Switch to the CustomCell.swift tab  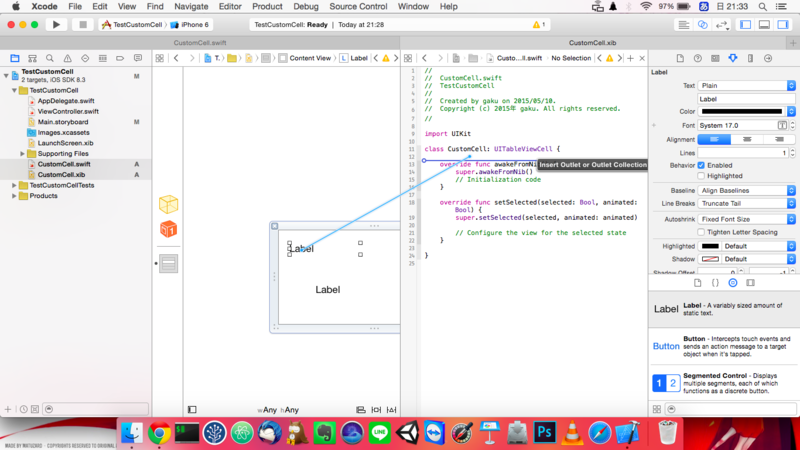pos(200,43)
